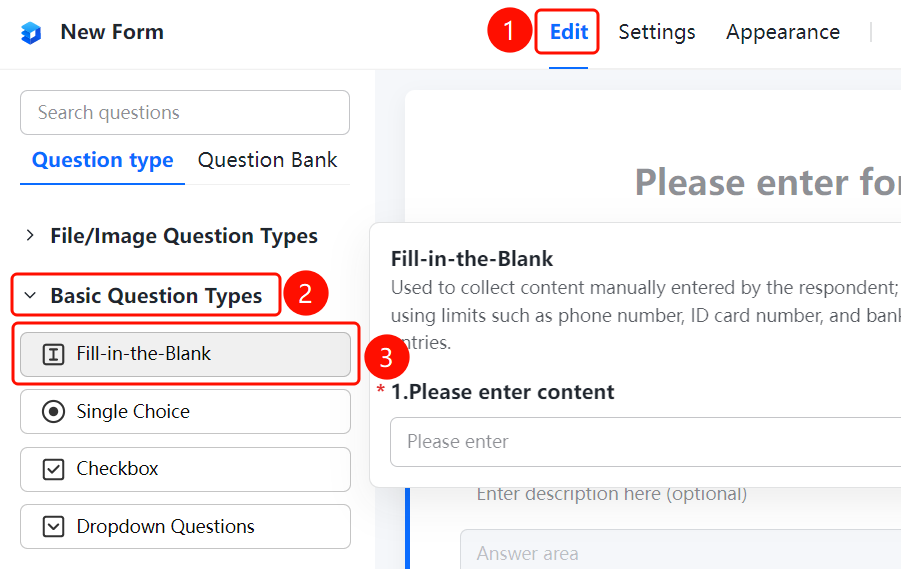Open the Edit tab
Screen dimensions: 901x569
point(568,32)
